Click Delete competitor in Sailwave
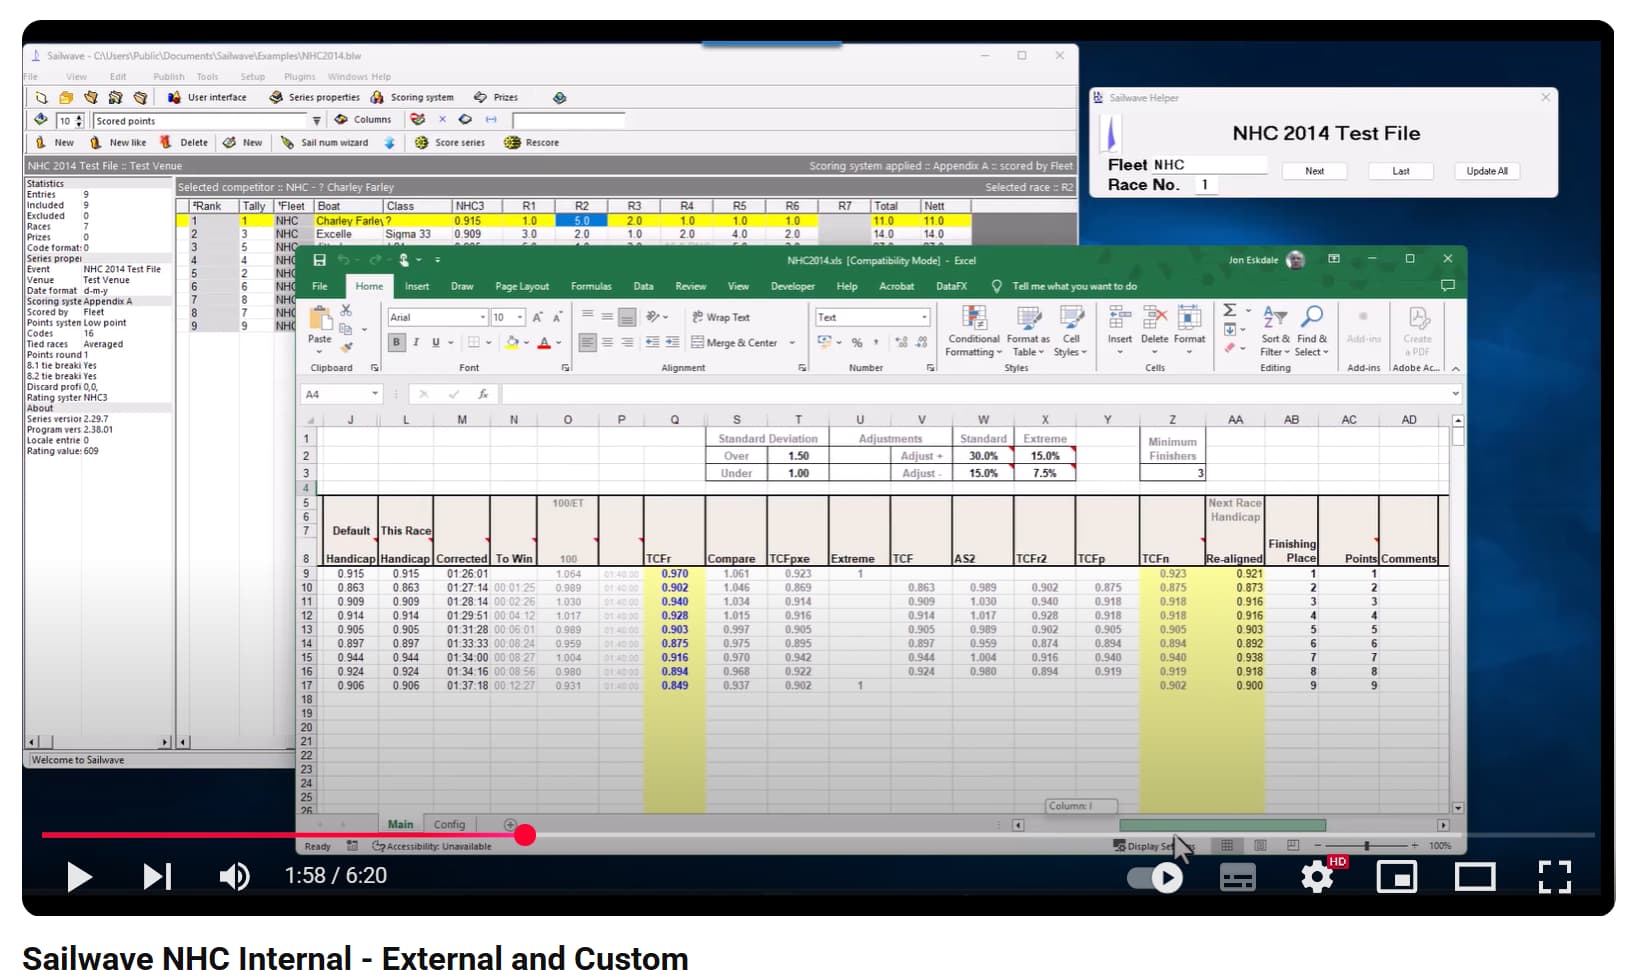The width and height of the screenshot is (1648, 980). pos(184,142)
